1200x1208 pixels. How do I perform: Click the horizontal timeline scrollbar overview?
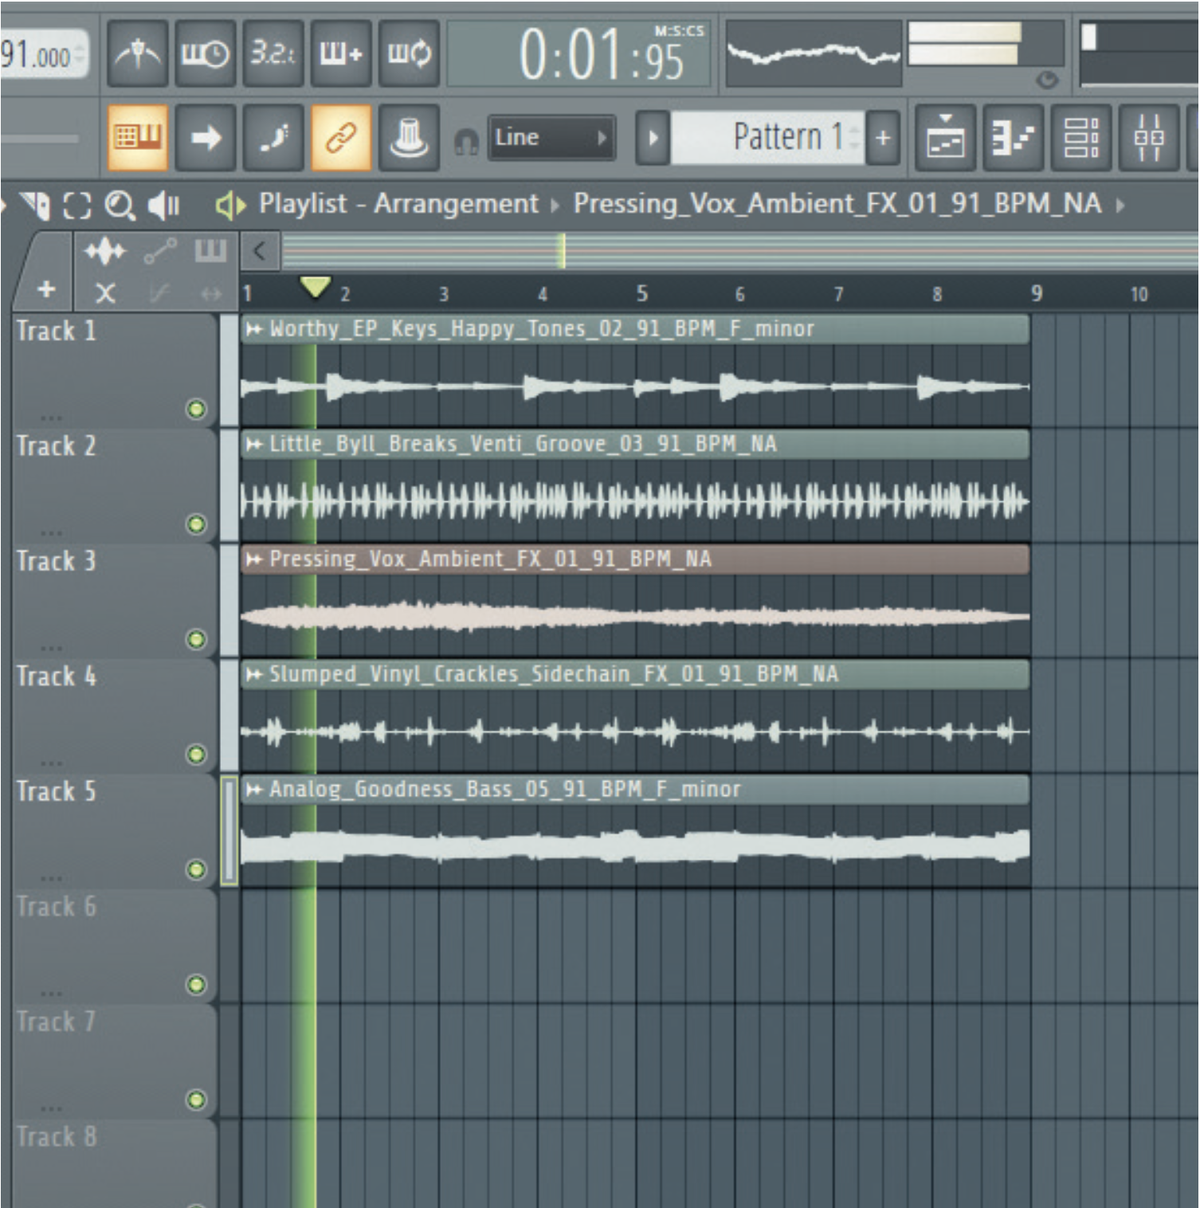739,250
